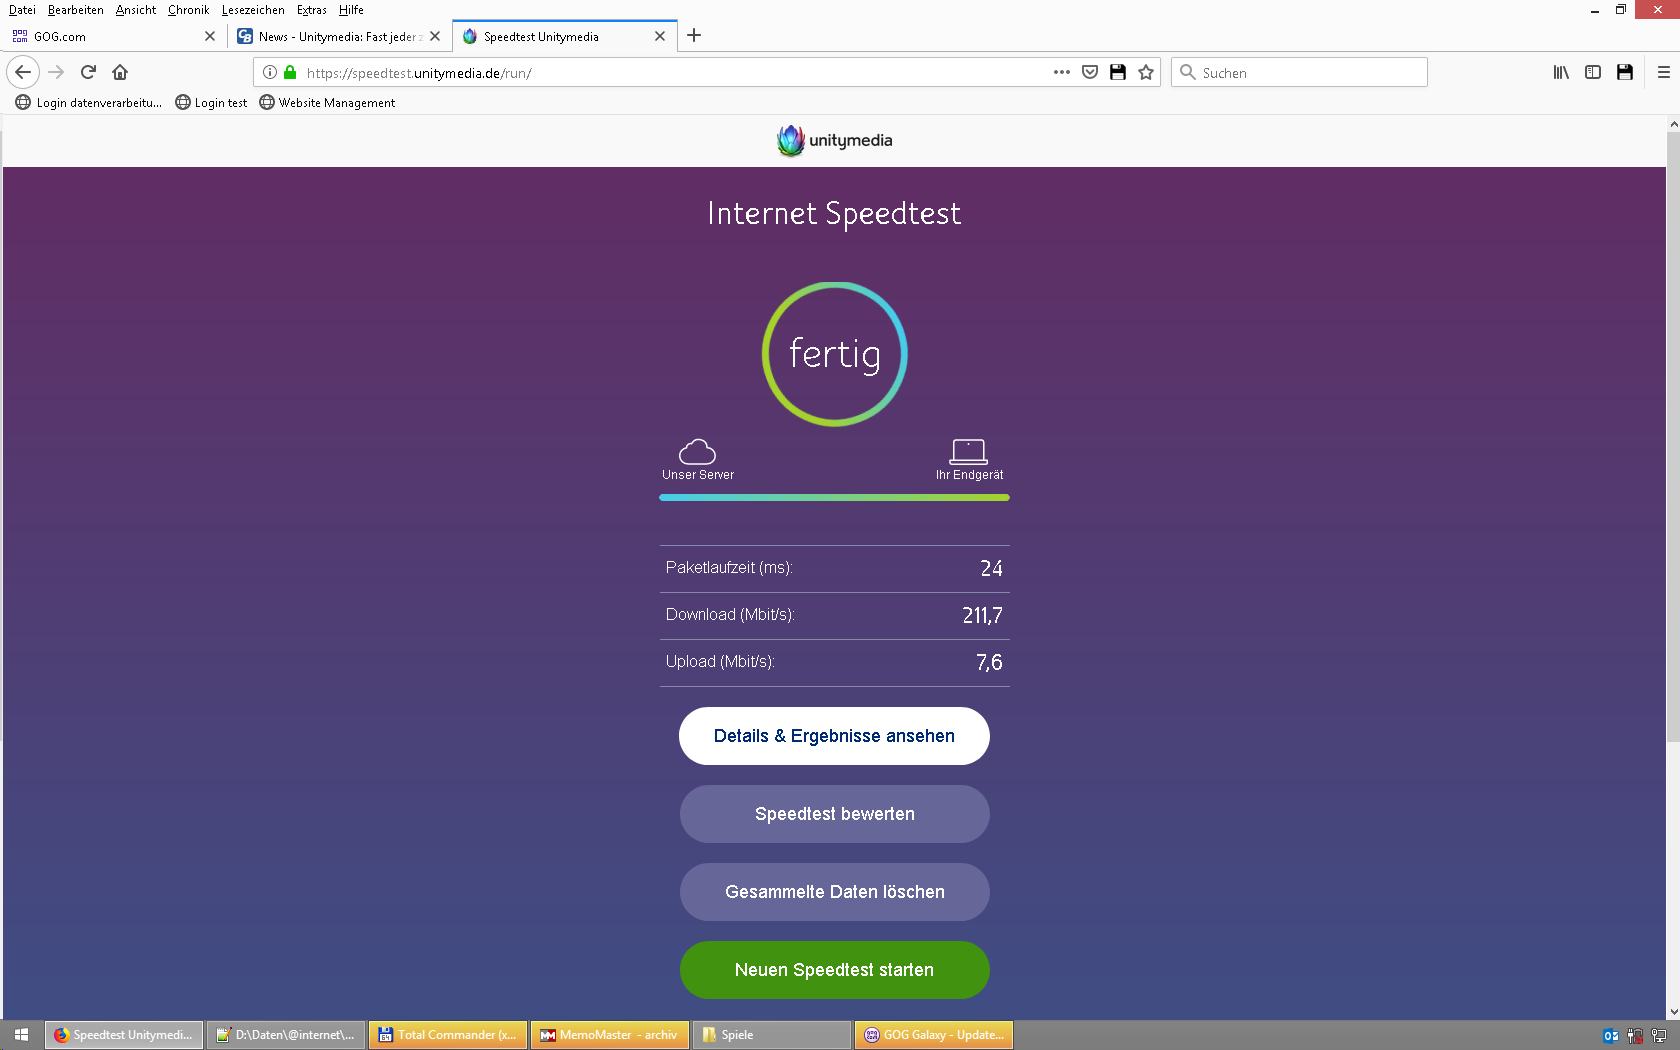Open the Datei menu
The height and width of the screenshot is (1050, 1680).
(22, 10)
